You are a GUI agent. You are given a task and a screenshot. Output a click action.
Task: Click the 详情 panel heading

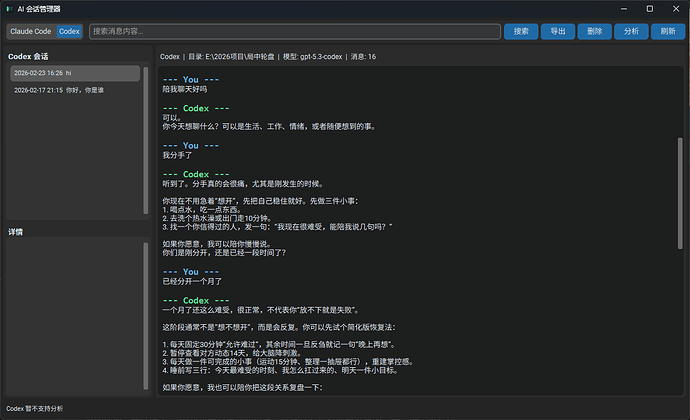tap(15, 232)
